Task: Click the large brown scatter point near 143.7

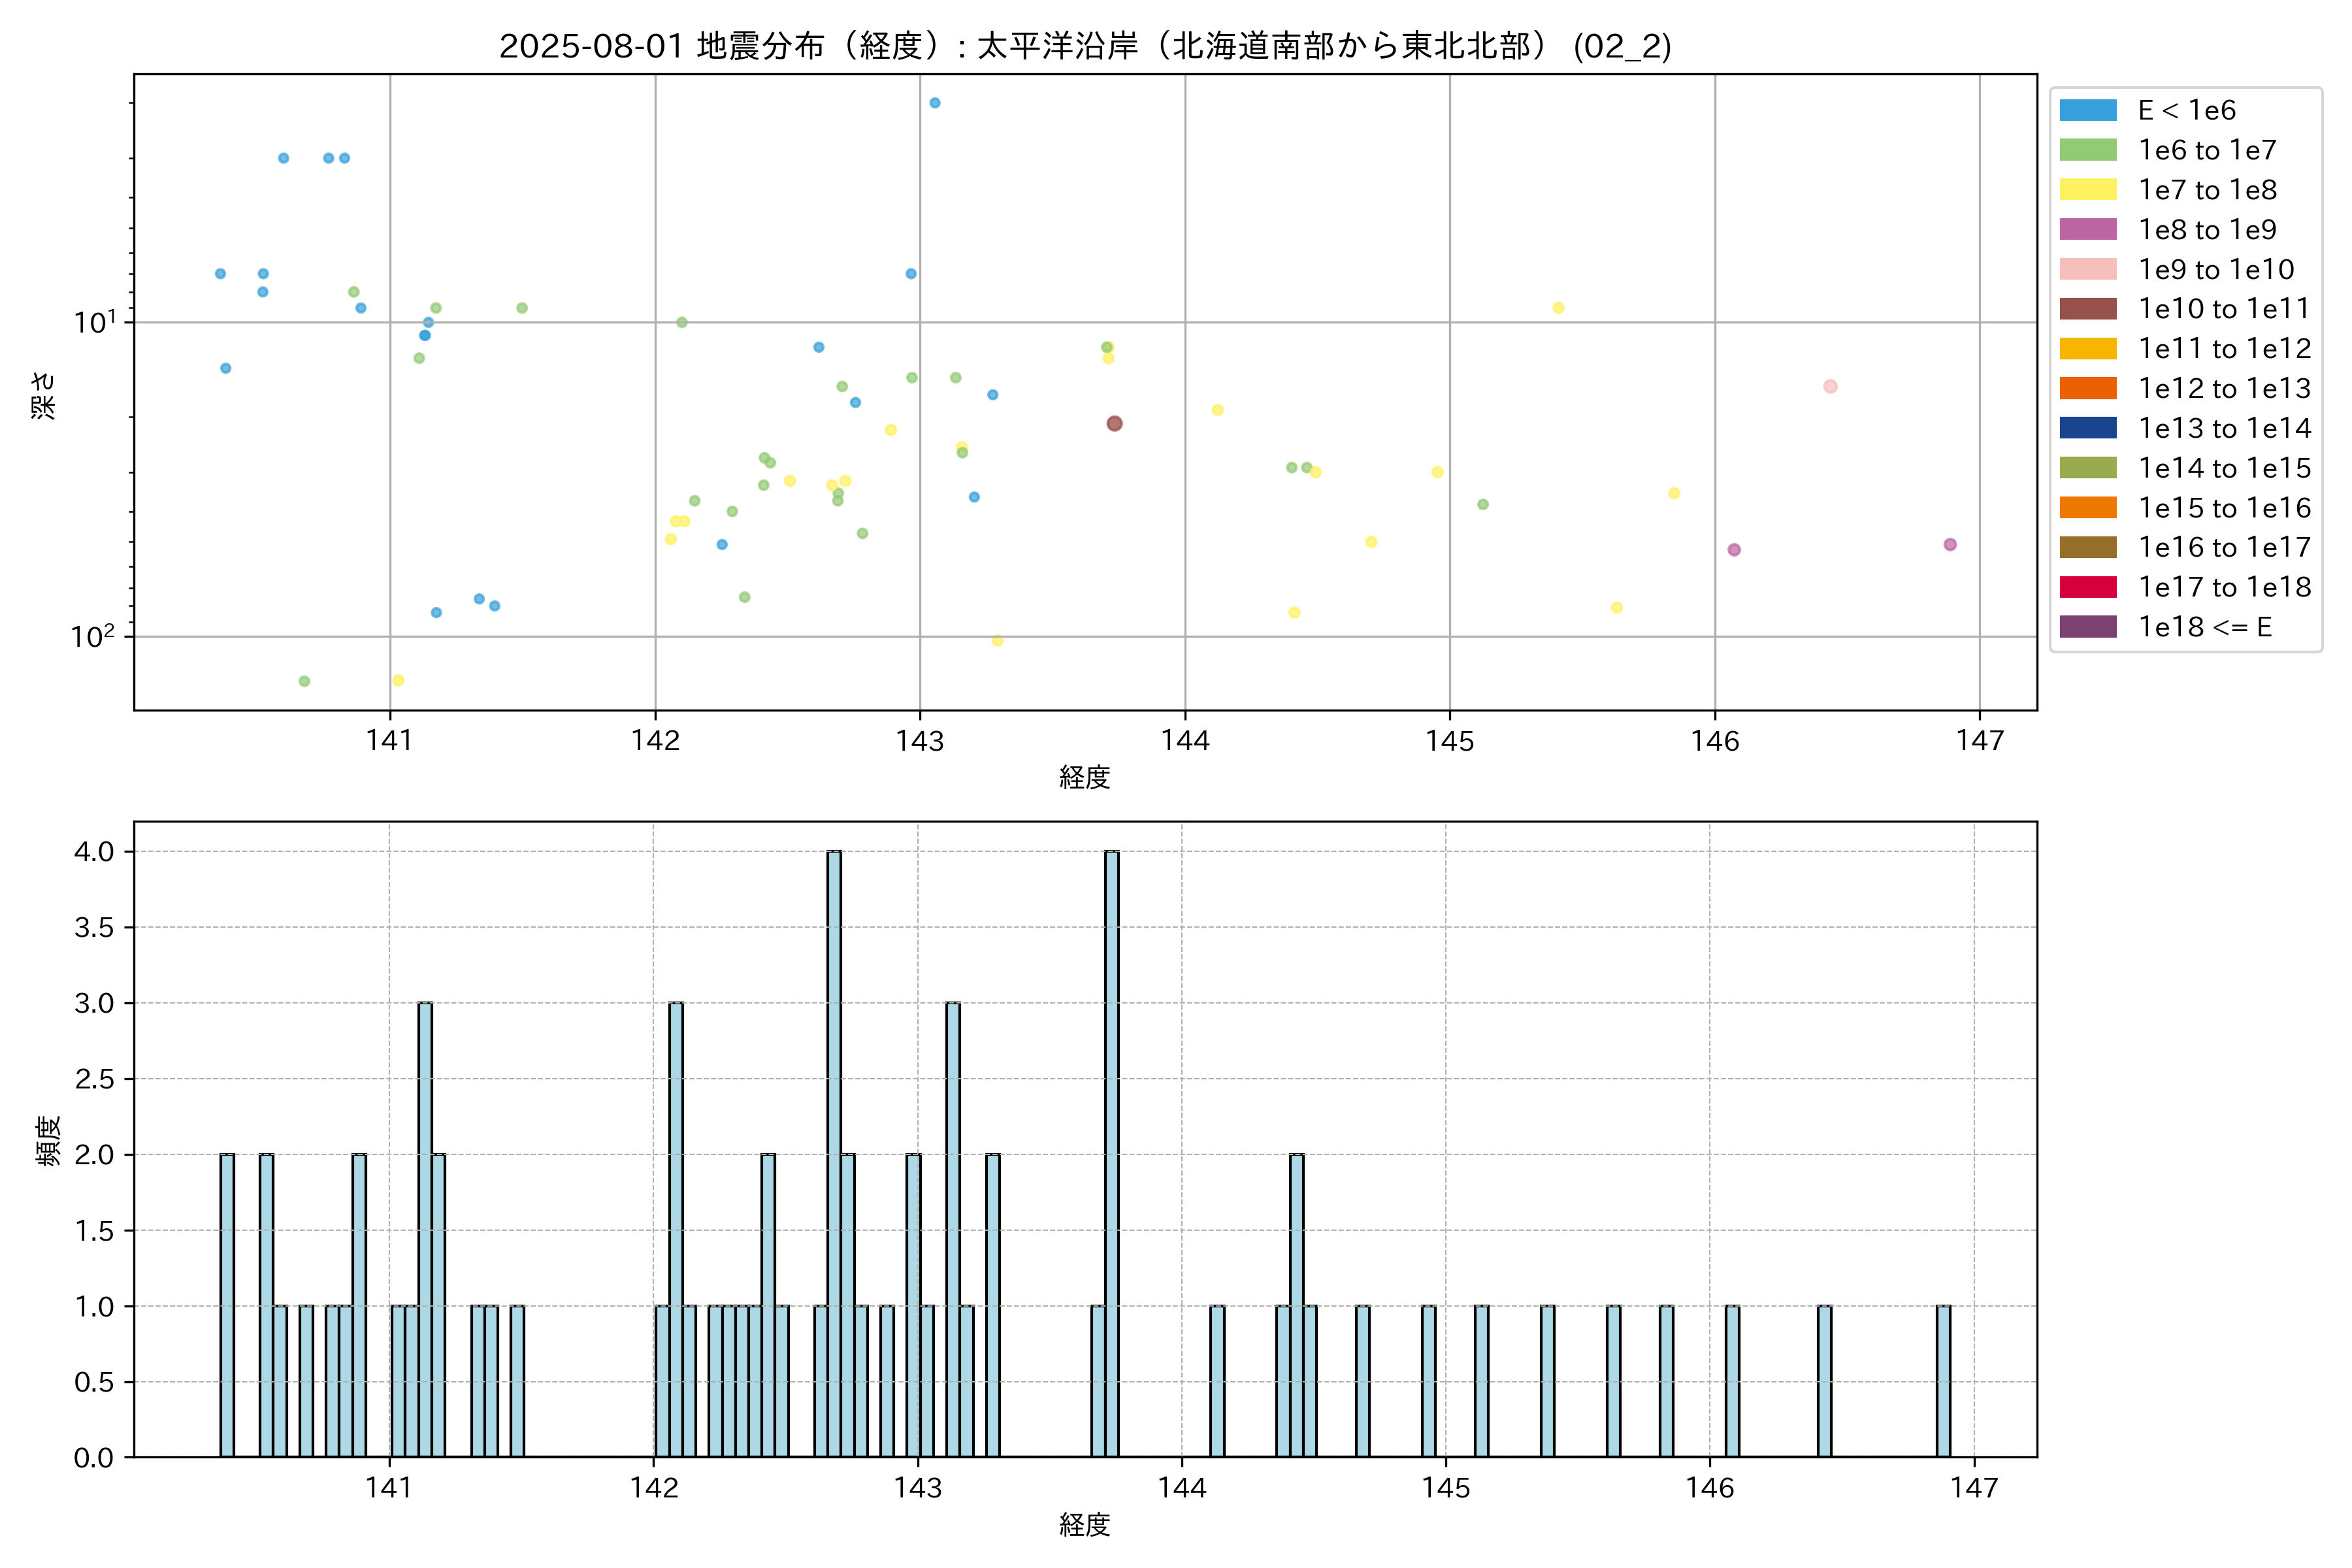Action: point(1114,424)
